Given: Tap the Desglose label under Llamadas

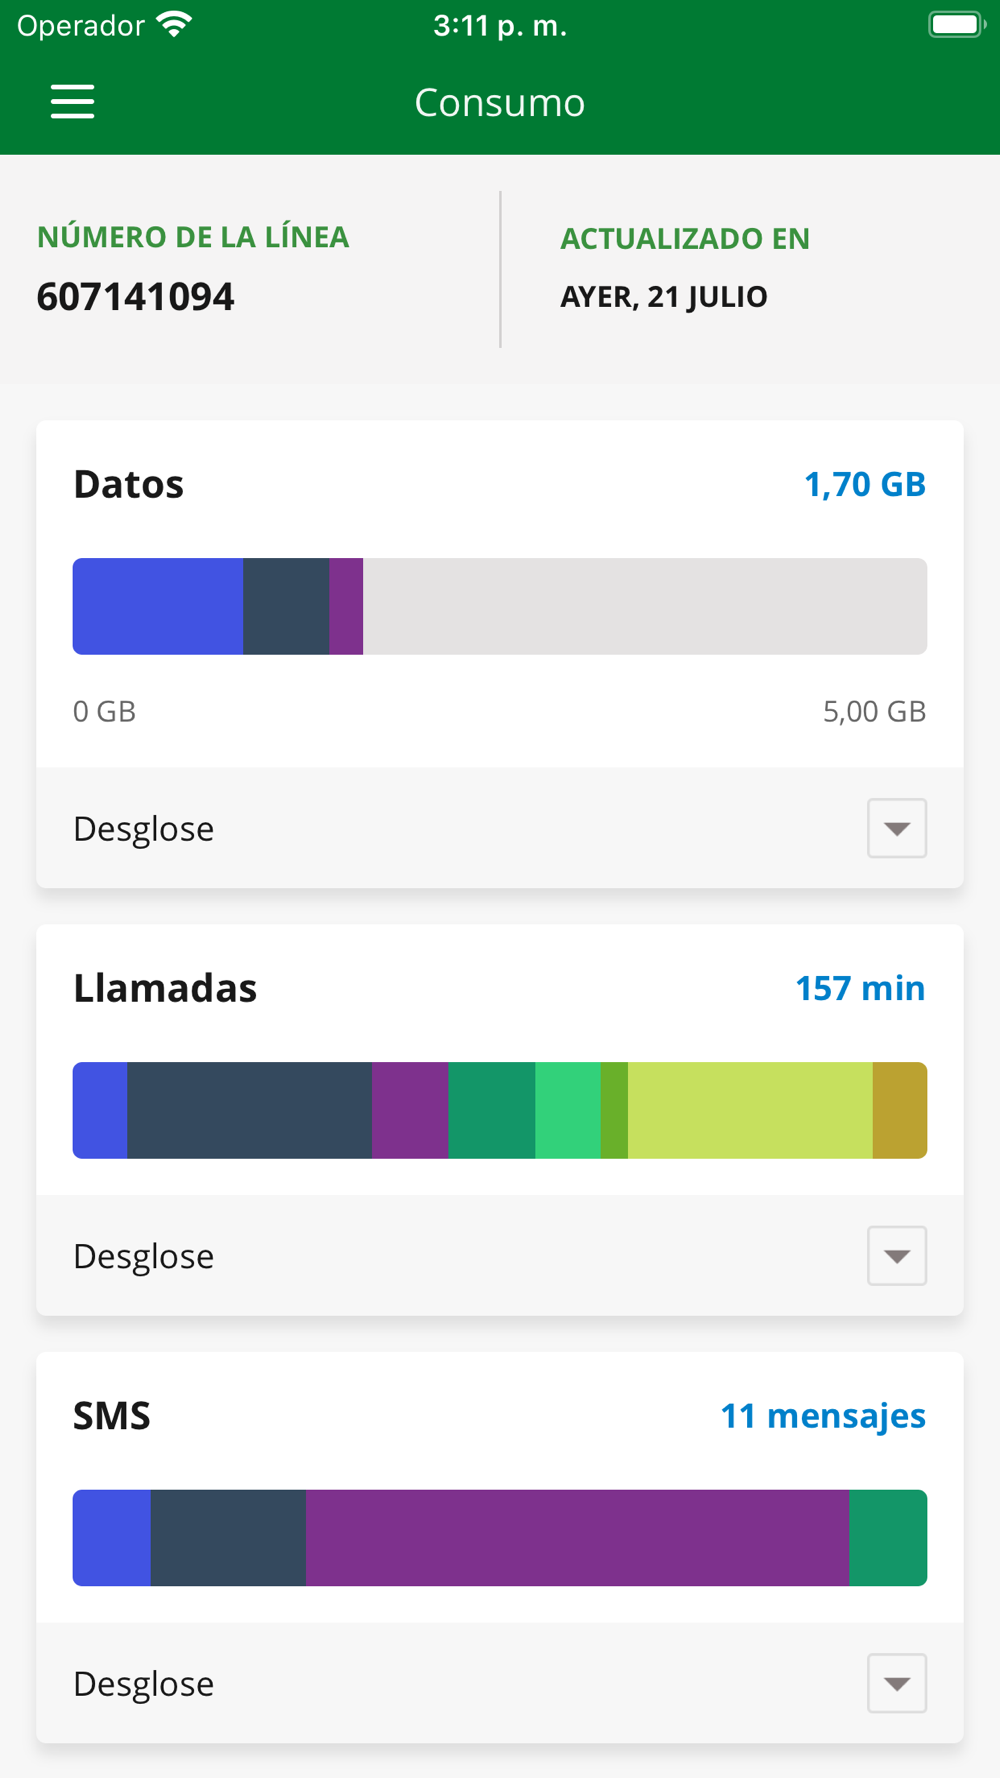Looking at the screenshot, I should tap(144, 1256).
